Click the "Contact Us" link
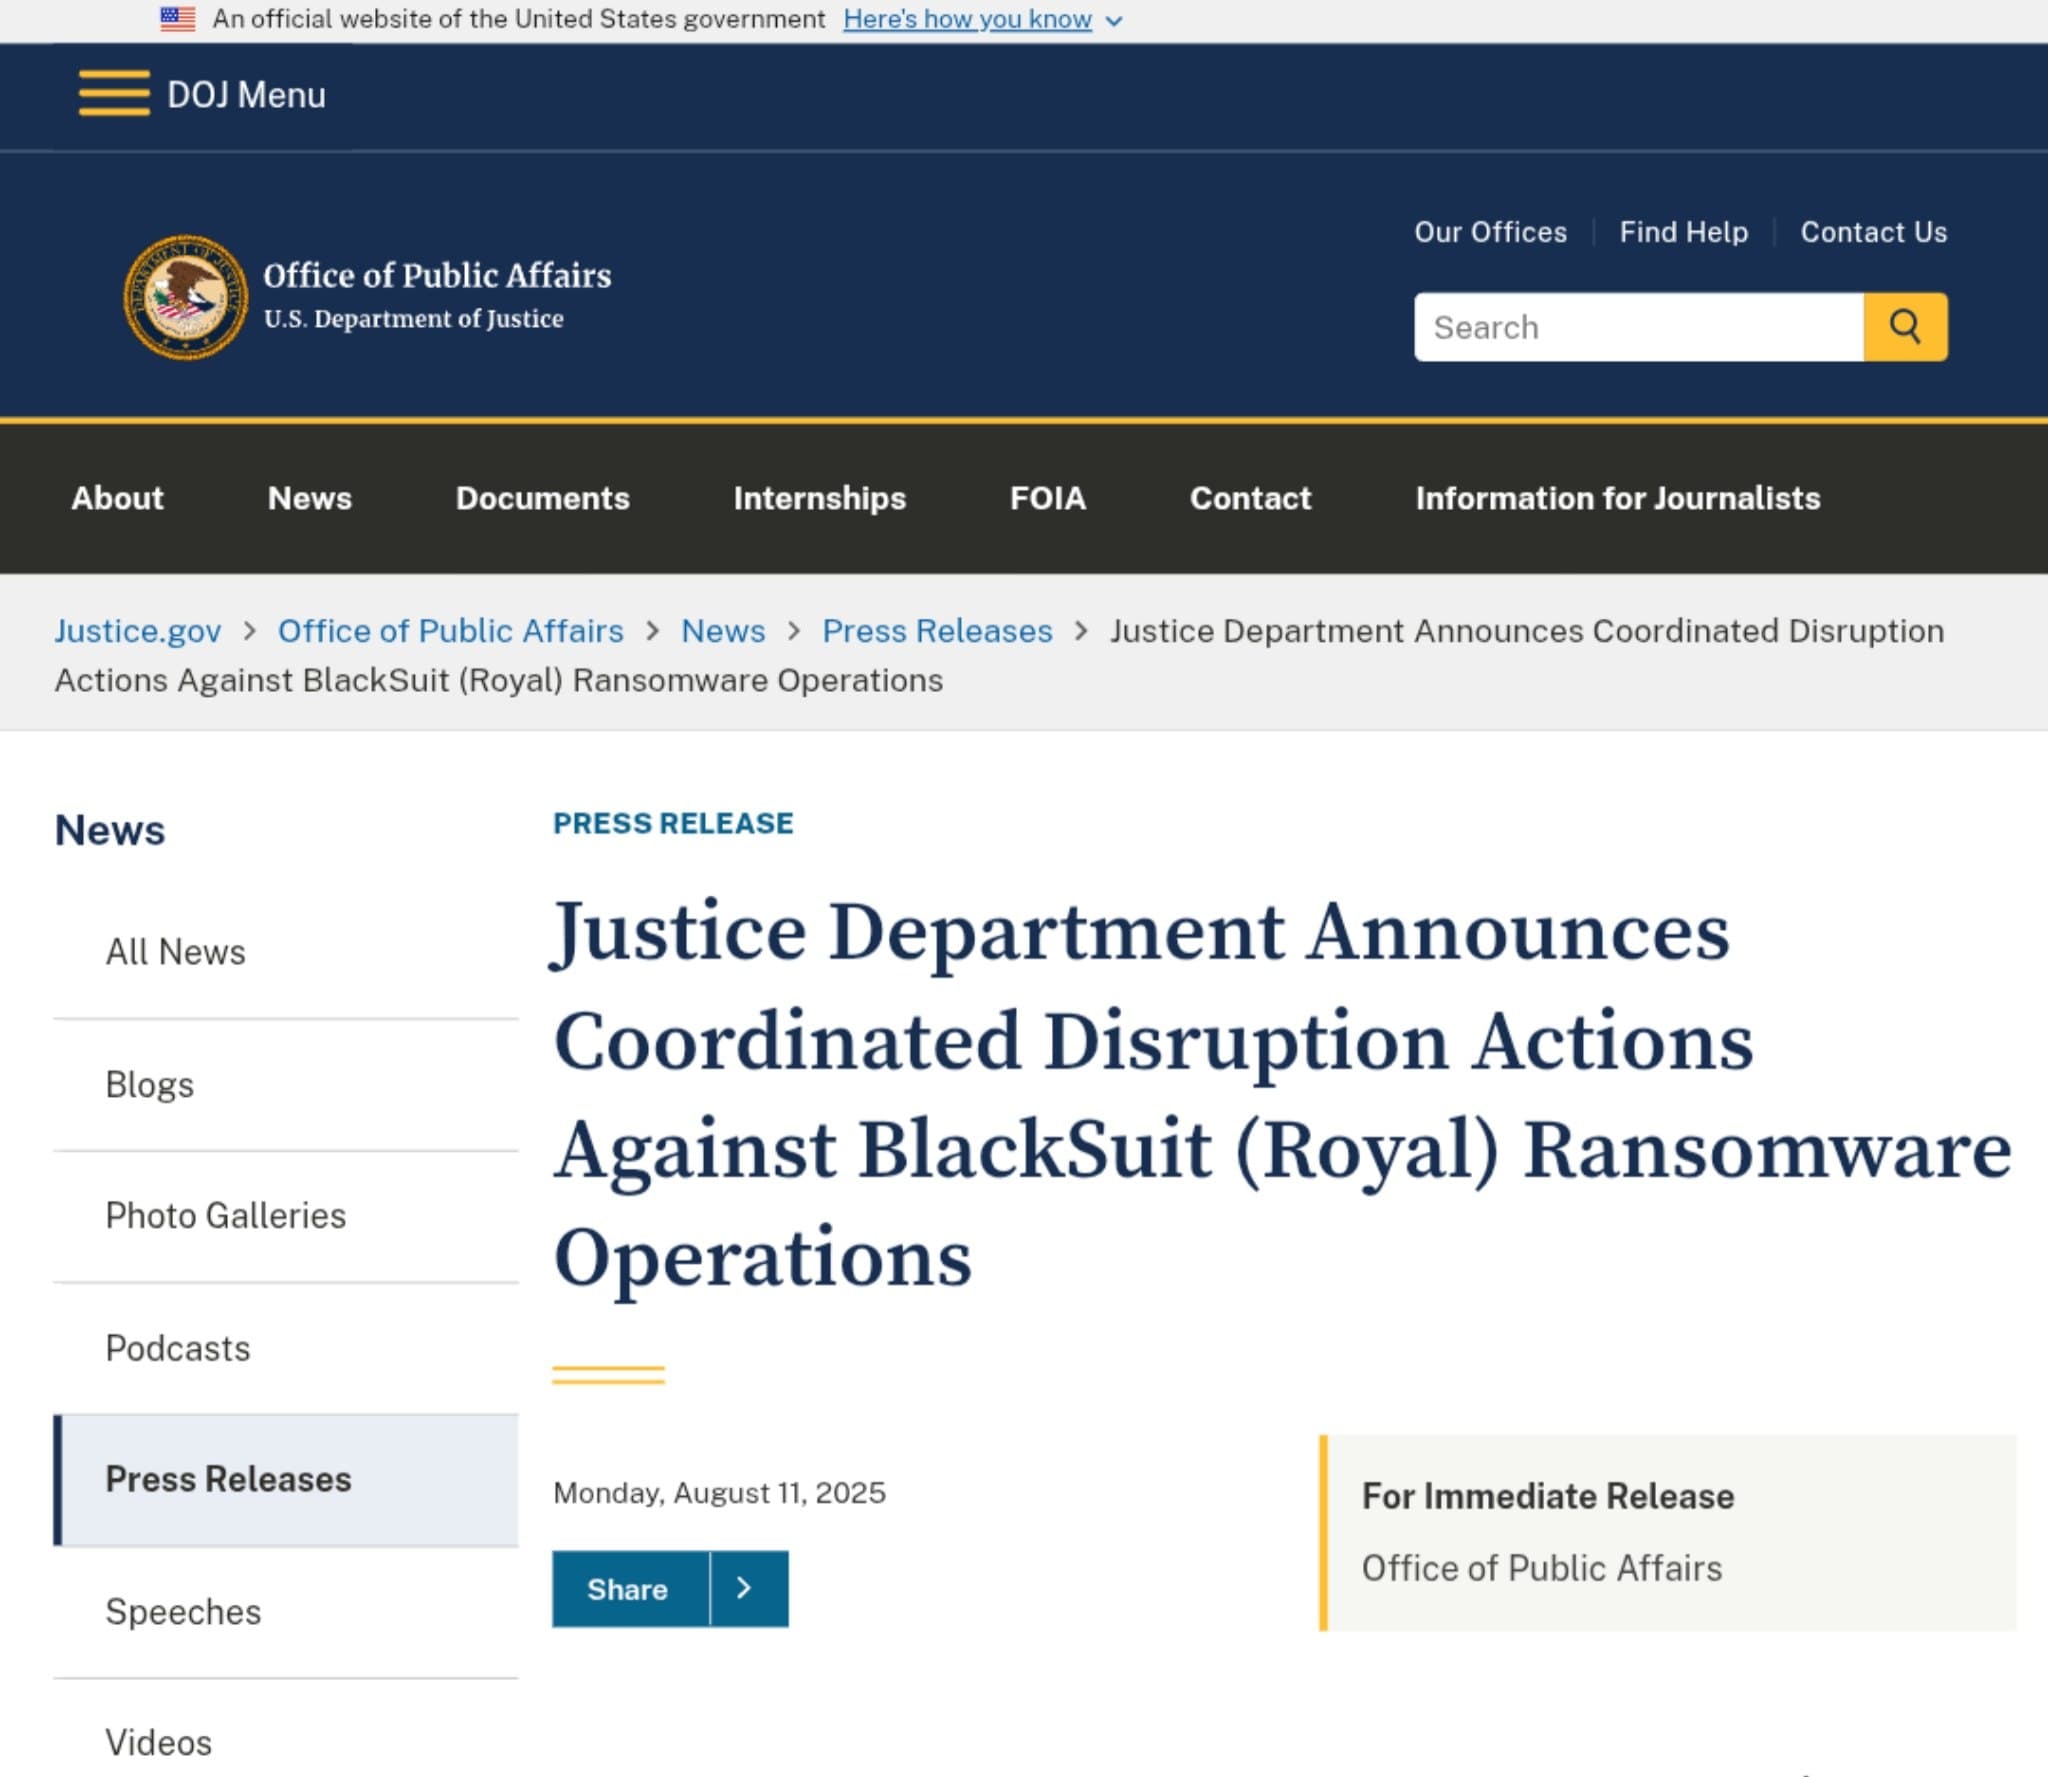2048x1777 pixels. (1873, 232)
